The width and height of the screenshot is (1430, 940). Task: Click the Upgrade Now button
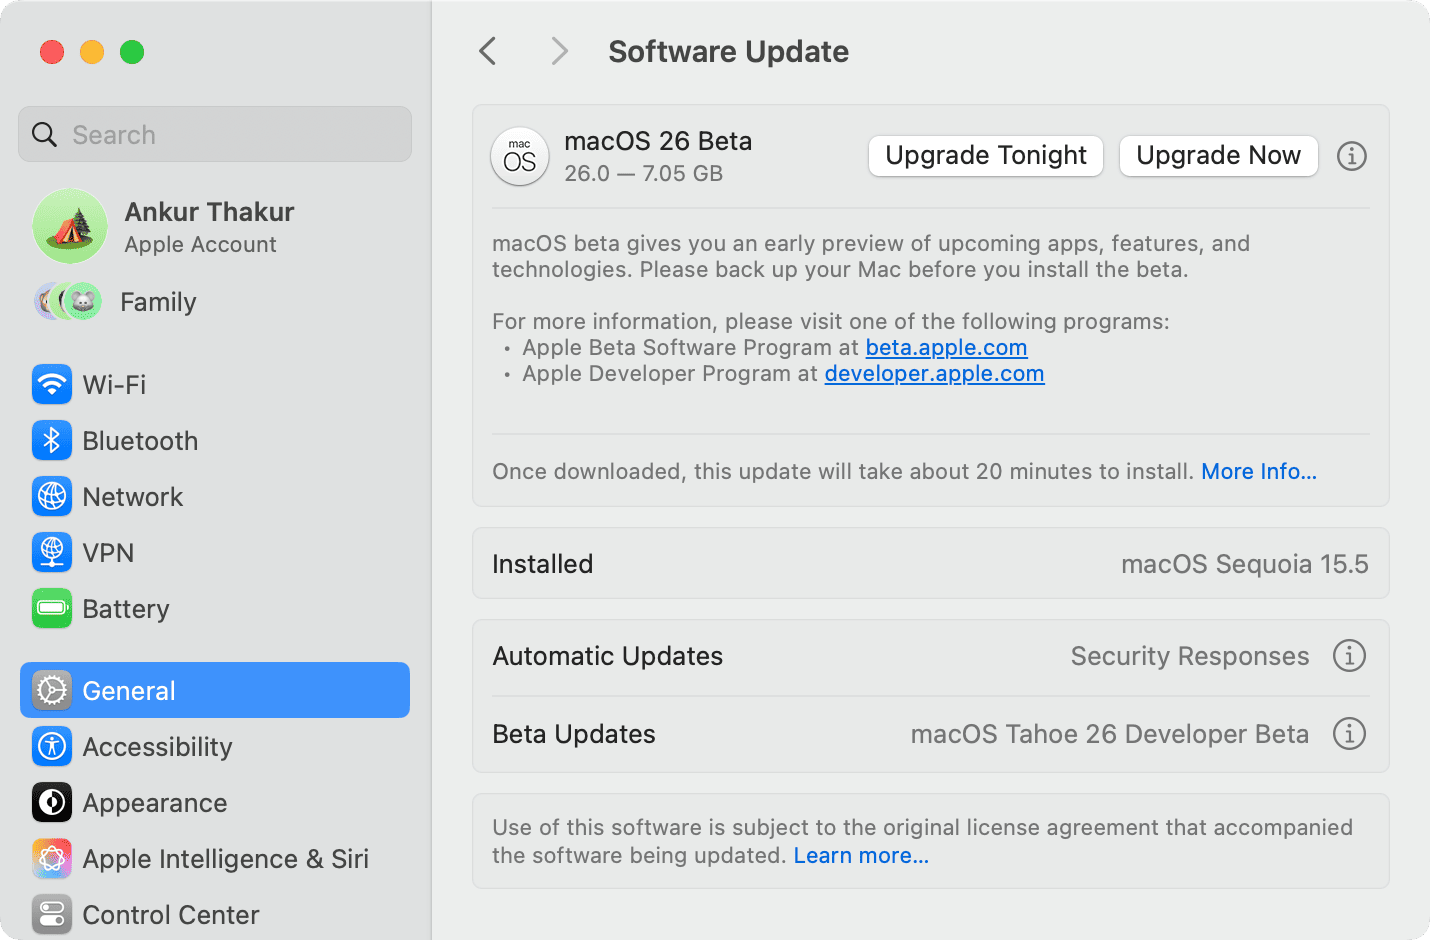click(1218, 156)
